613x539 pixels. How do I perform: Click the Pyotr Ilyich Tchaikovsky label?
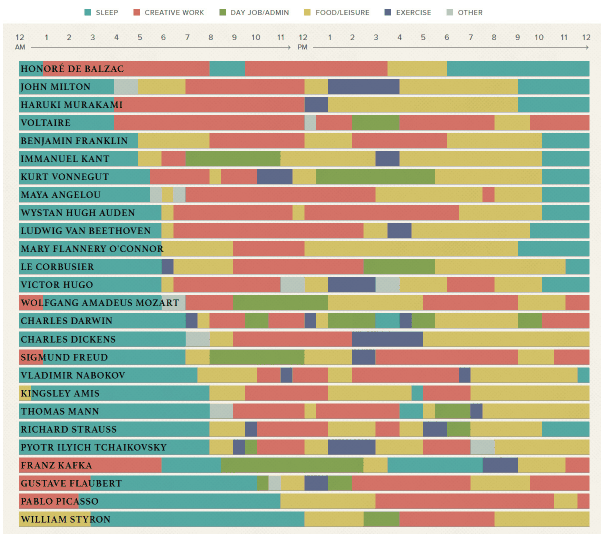pyautogui.click(x=93, y=447)
